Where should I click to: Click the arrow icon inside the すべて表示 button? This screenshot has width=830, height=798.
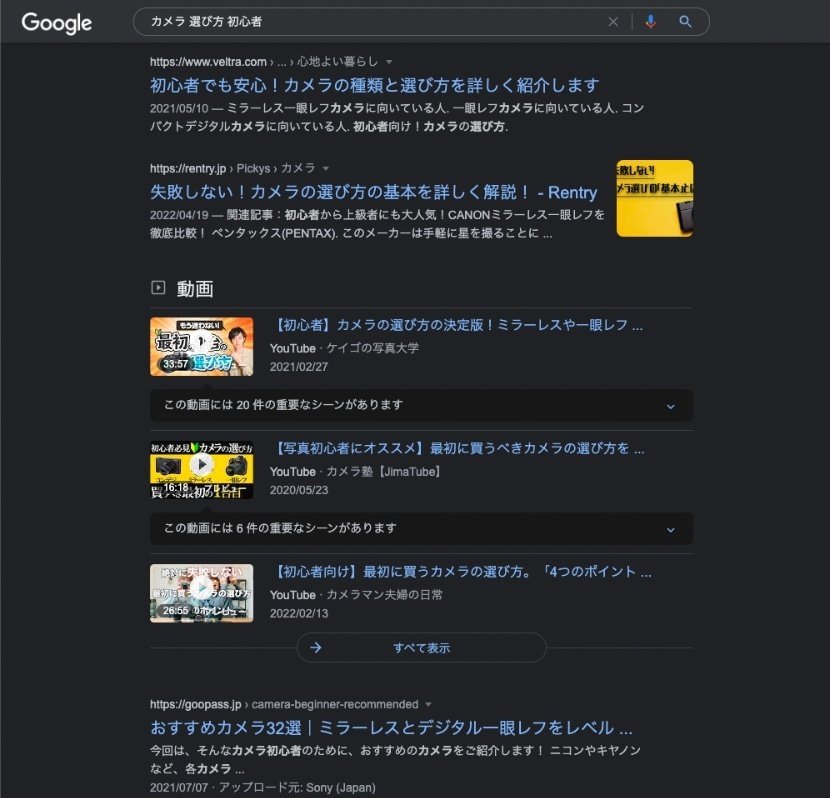coord(316,647)
